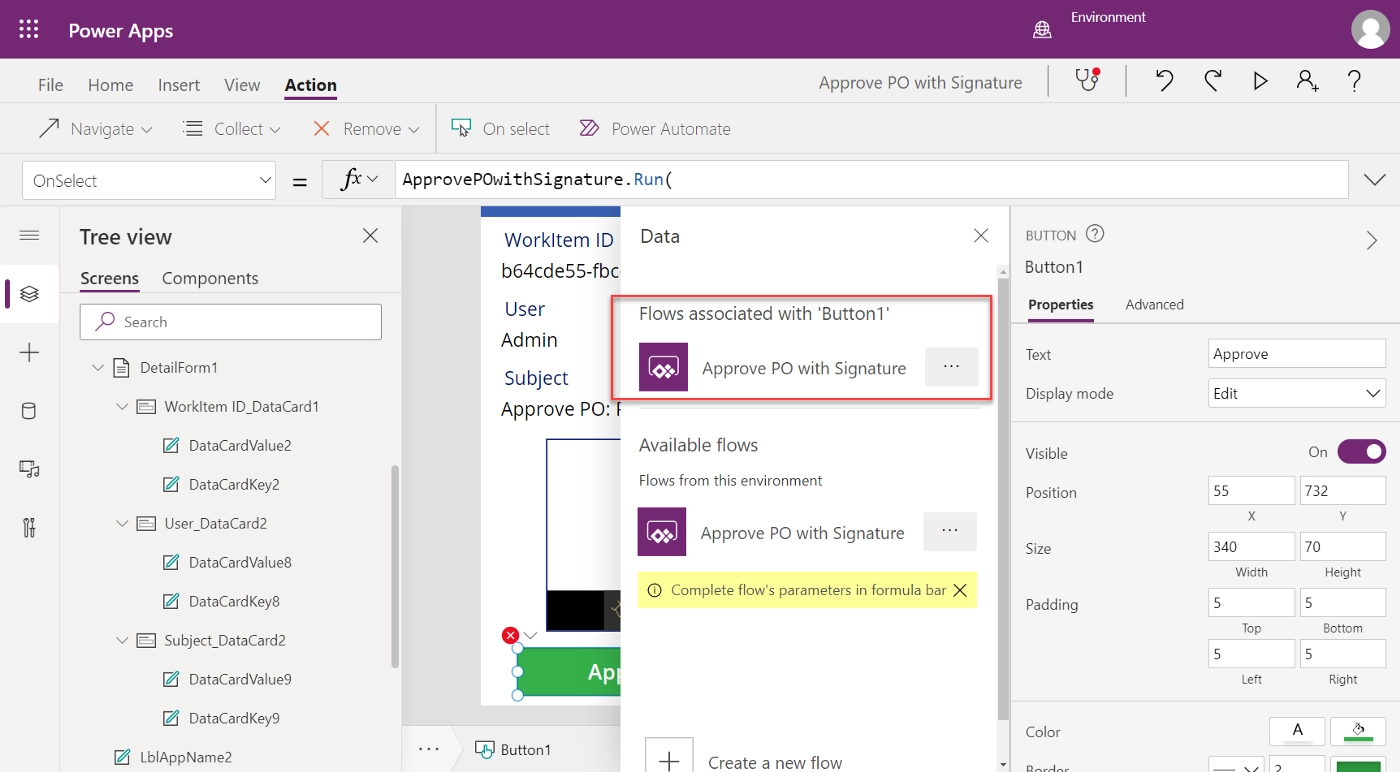Select available Approve PO with Signature flow

771,532
